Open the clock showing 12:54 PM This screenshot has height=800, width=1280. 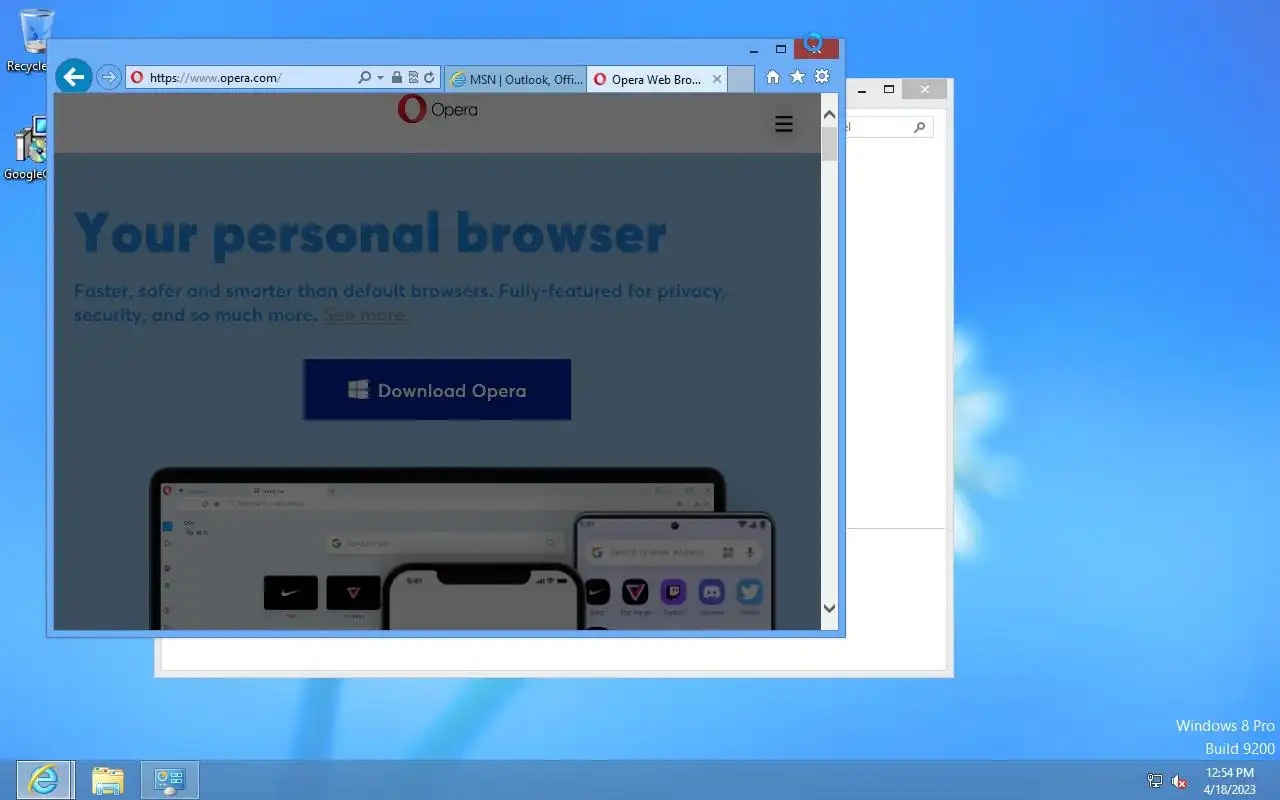coord(1229,780)
